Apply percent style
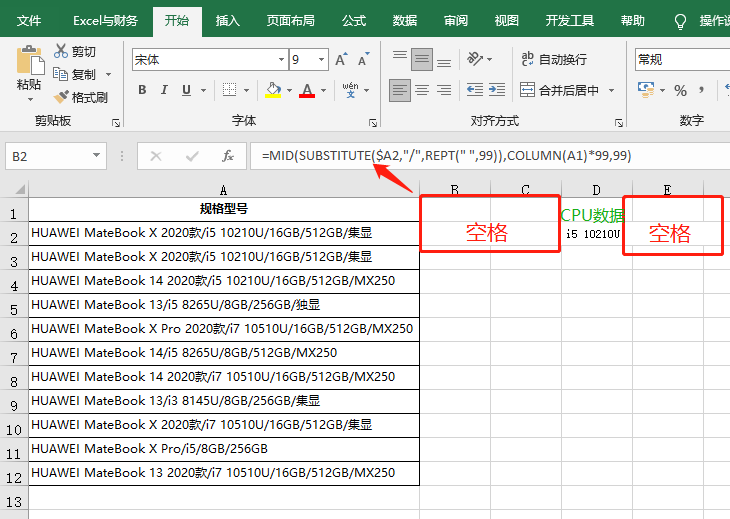Screen dimensions: 730x519 coord(680,90)
